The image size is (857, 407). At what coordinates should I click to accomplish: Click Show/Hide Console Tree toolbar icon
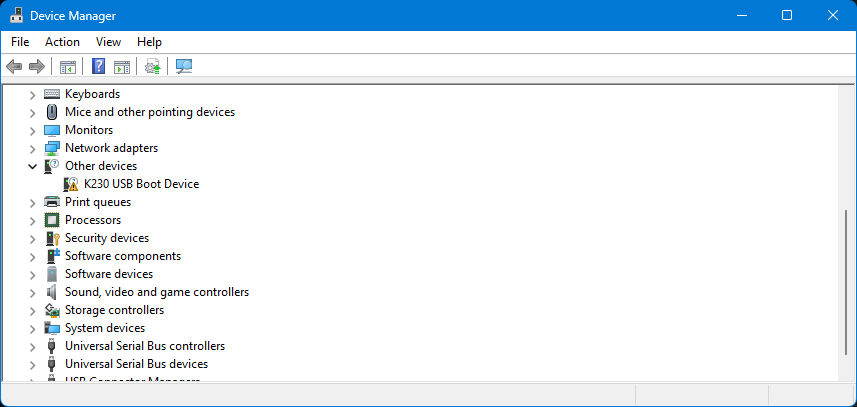(x=68, y=67)
